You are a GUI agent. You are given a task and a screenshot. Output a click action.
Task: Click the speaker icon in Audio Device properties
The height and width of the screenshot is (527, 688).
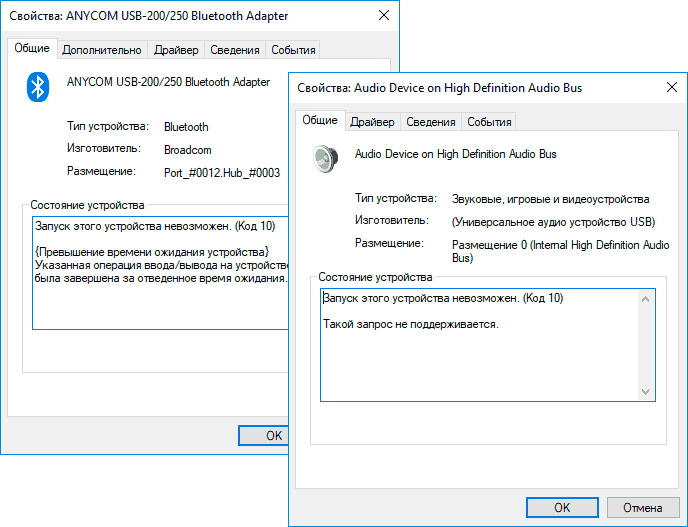tap(326, 158)
